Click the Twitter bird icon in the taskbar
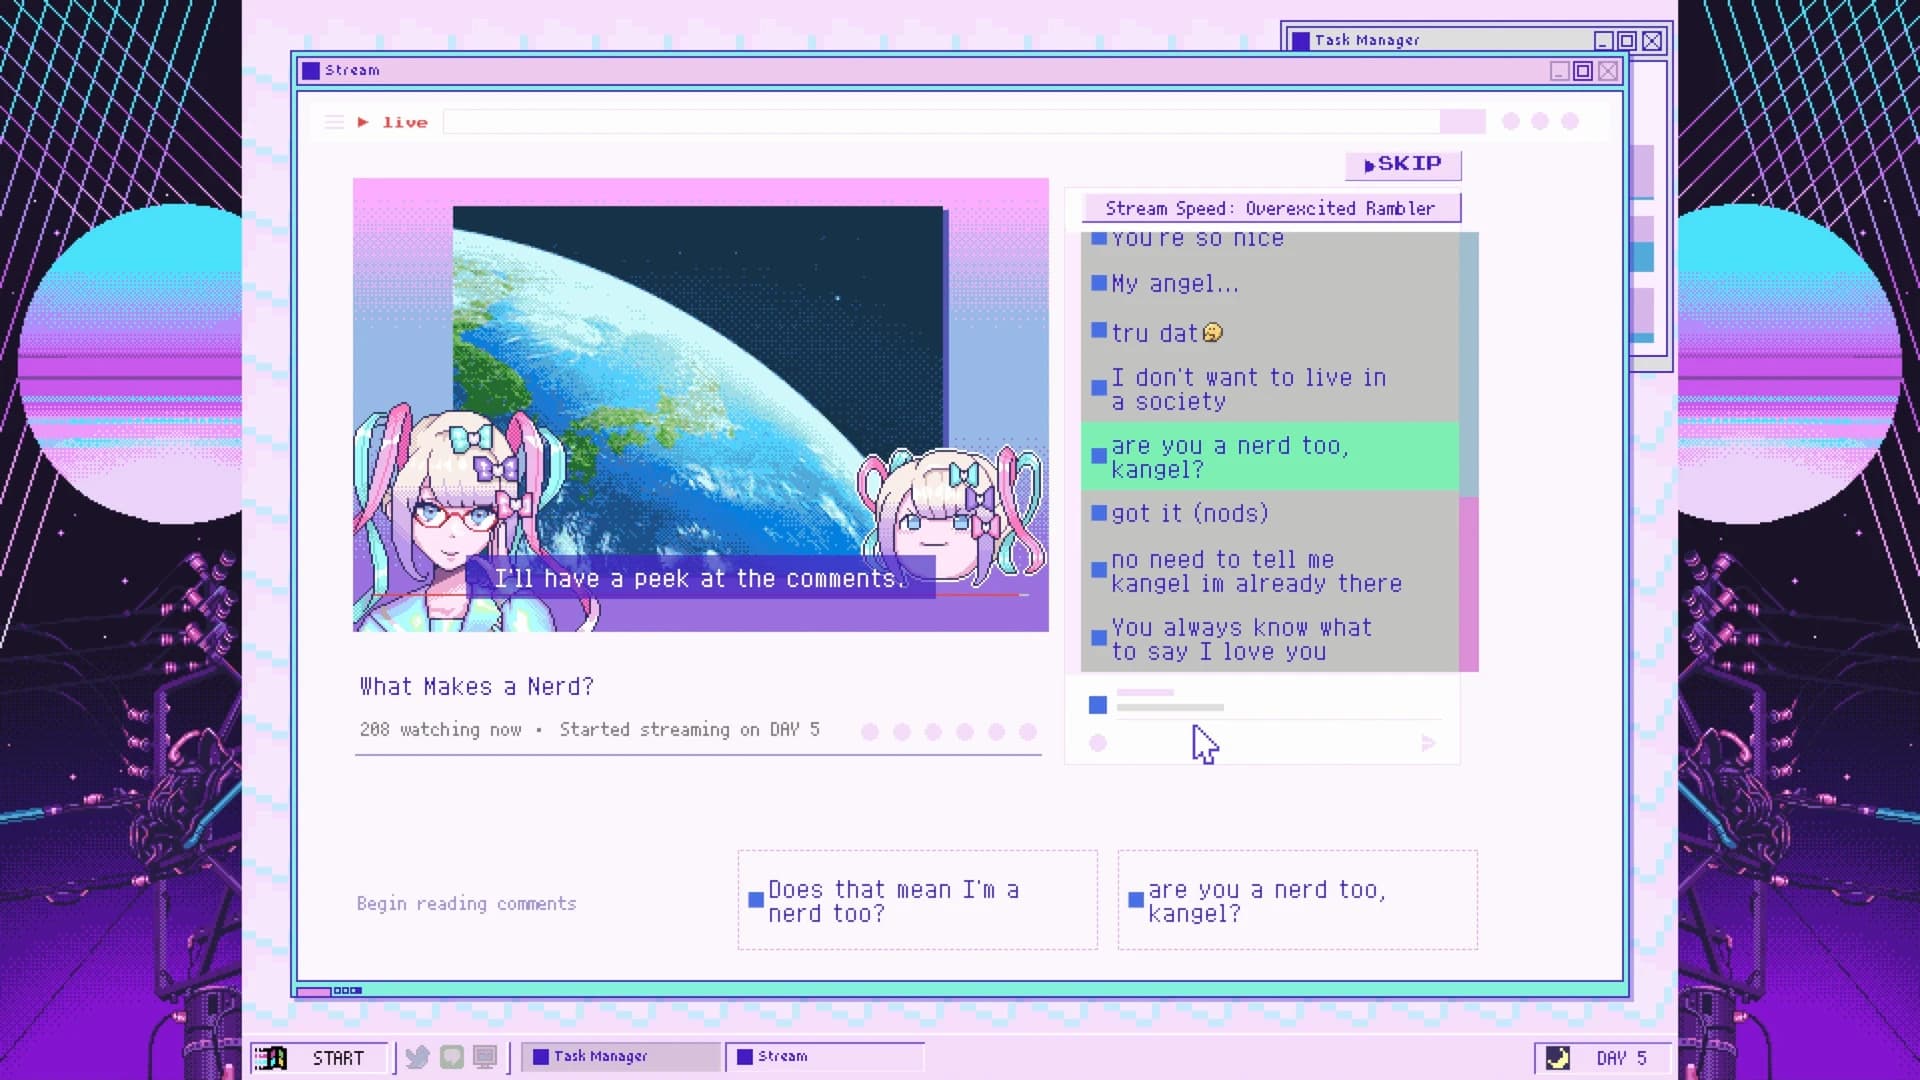Image resolution: width=1920 pixels, height=1080 pixels. click(417, 1057)
